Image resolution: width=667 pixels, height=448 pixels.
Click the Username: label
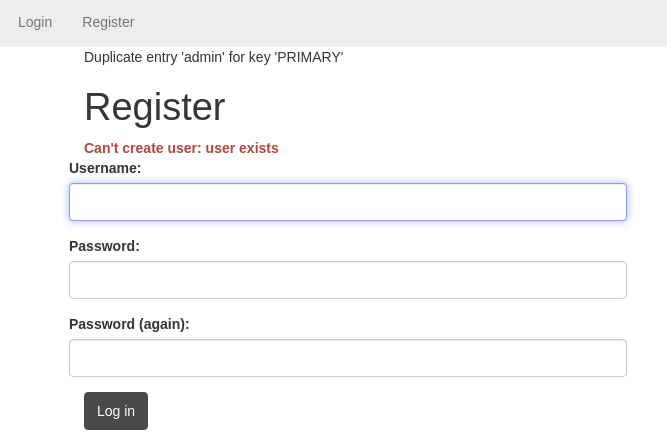(x=105, y=168)
